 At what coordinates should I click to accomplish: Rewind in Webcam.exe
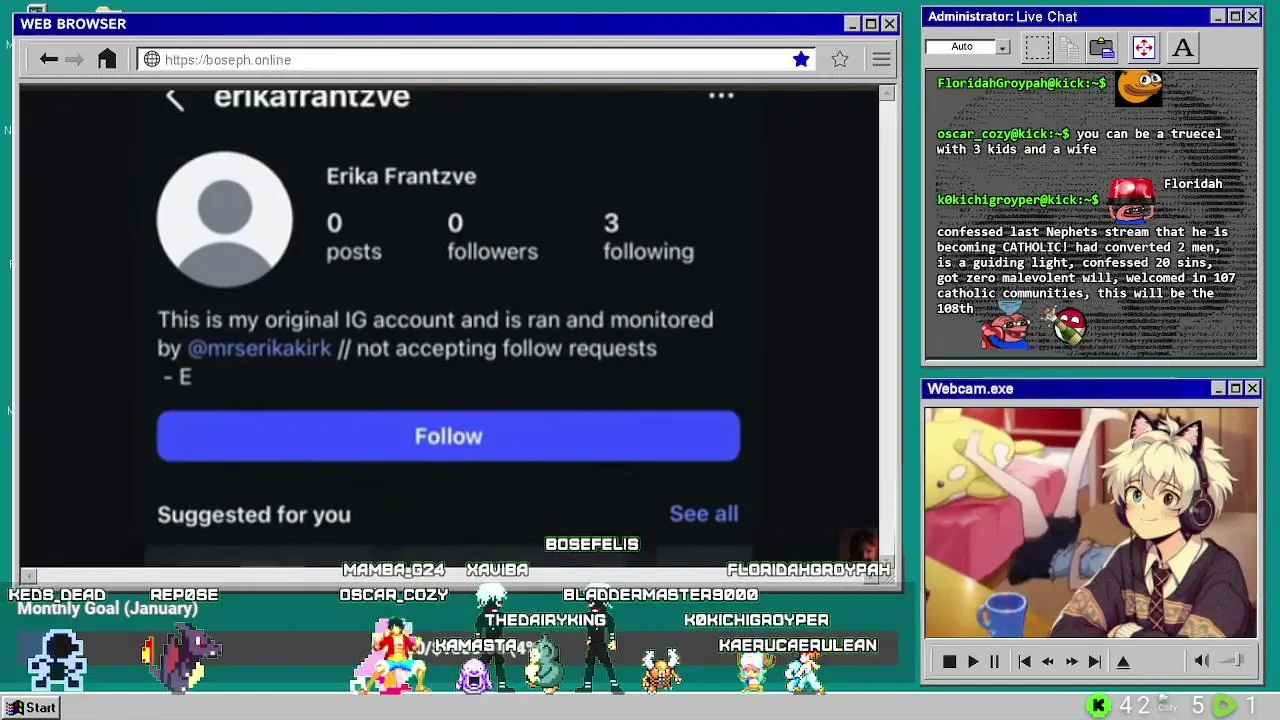click(1048, 661)
